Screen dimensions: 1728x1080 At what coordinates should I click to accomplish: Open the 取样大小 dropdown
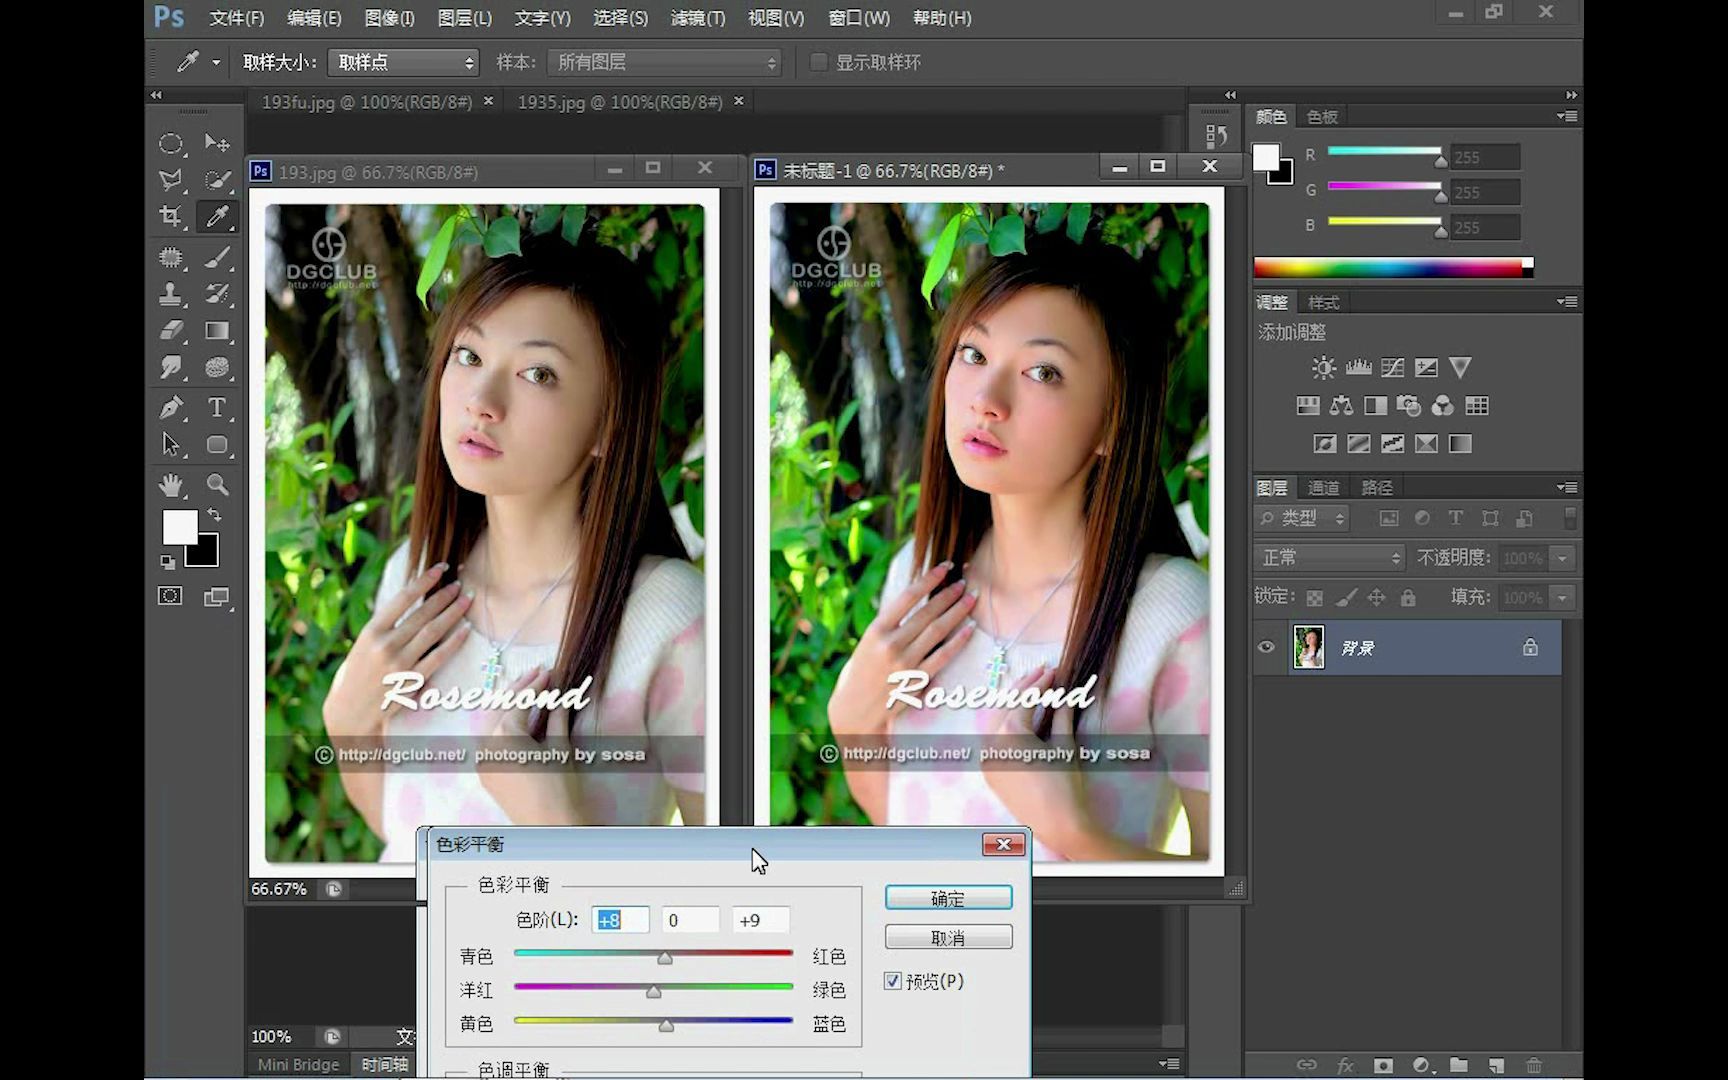click(404, 62)
